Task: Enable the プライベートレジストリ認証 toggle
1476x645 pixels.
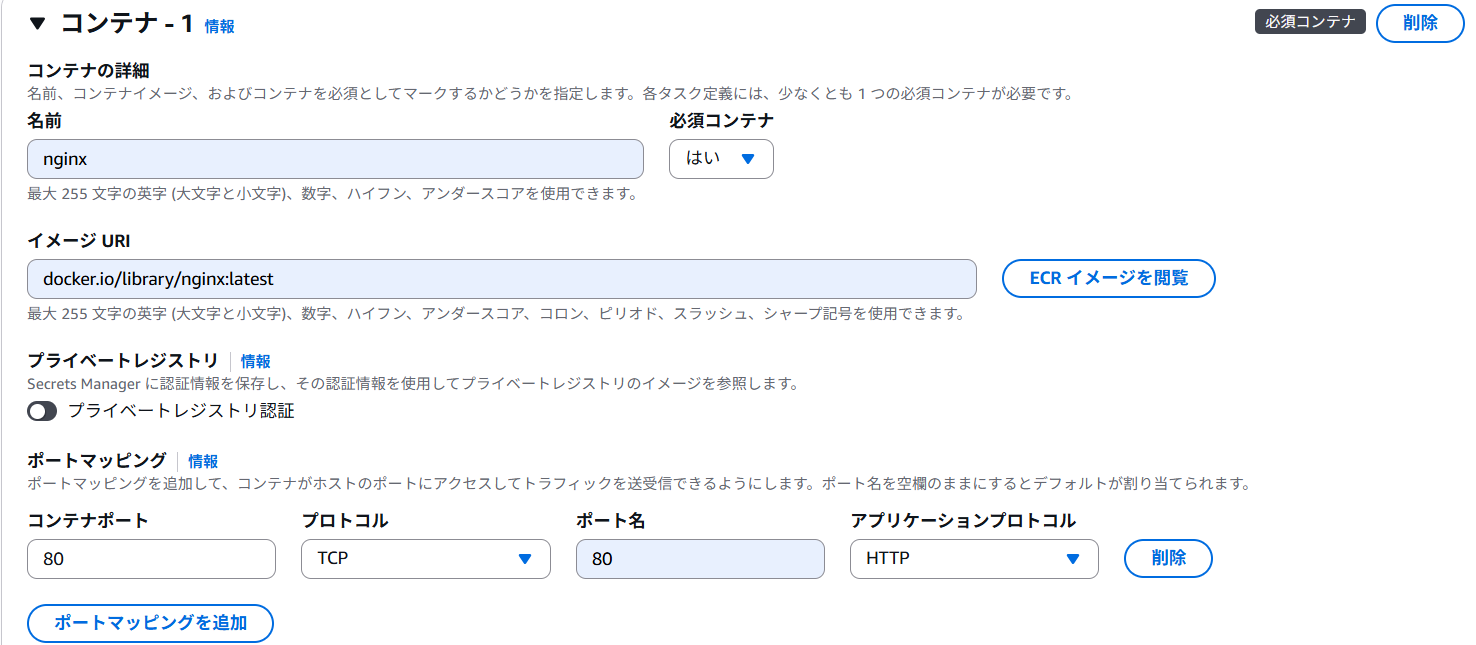Action: 42,411
